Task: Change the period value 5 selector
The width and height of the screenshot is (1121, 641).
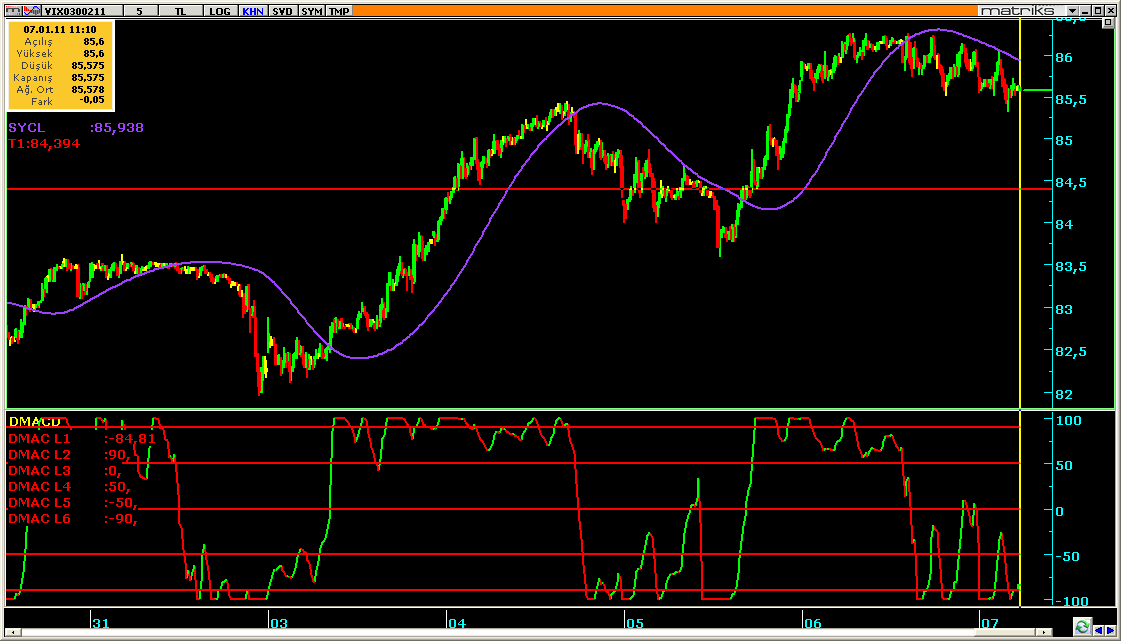Action: click(140, 10)
